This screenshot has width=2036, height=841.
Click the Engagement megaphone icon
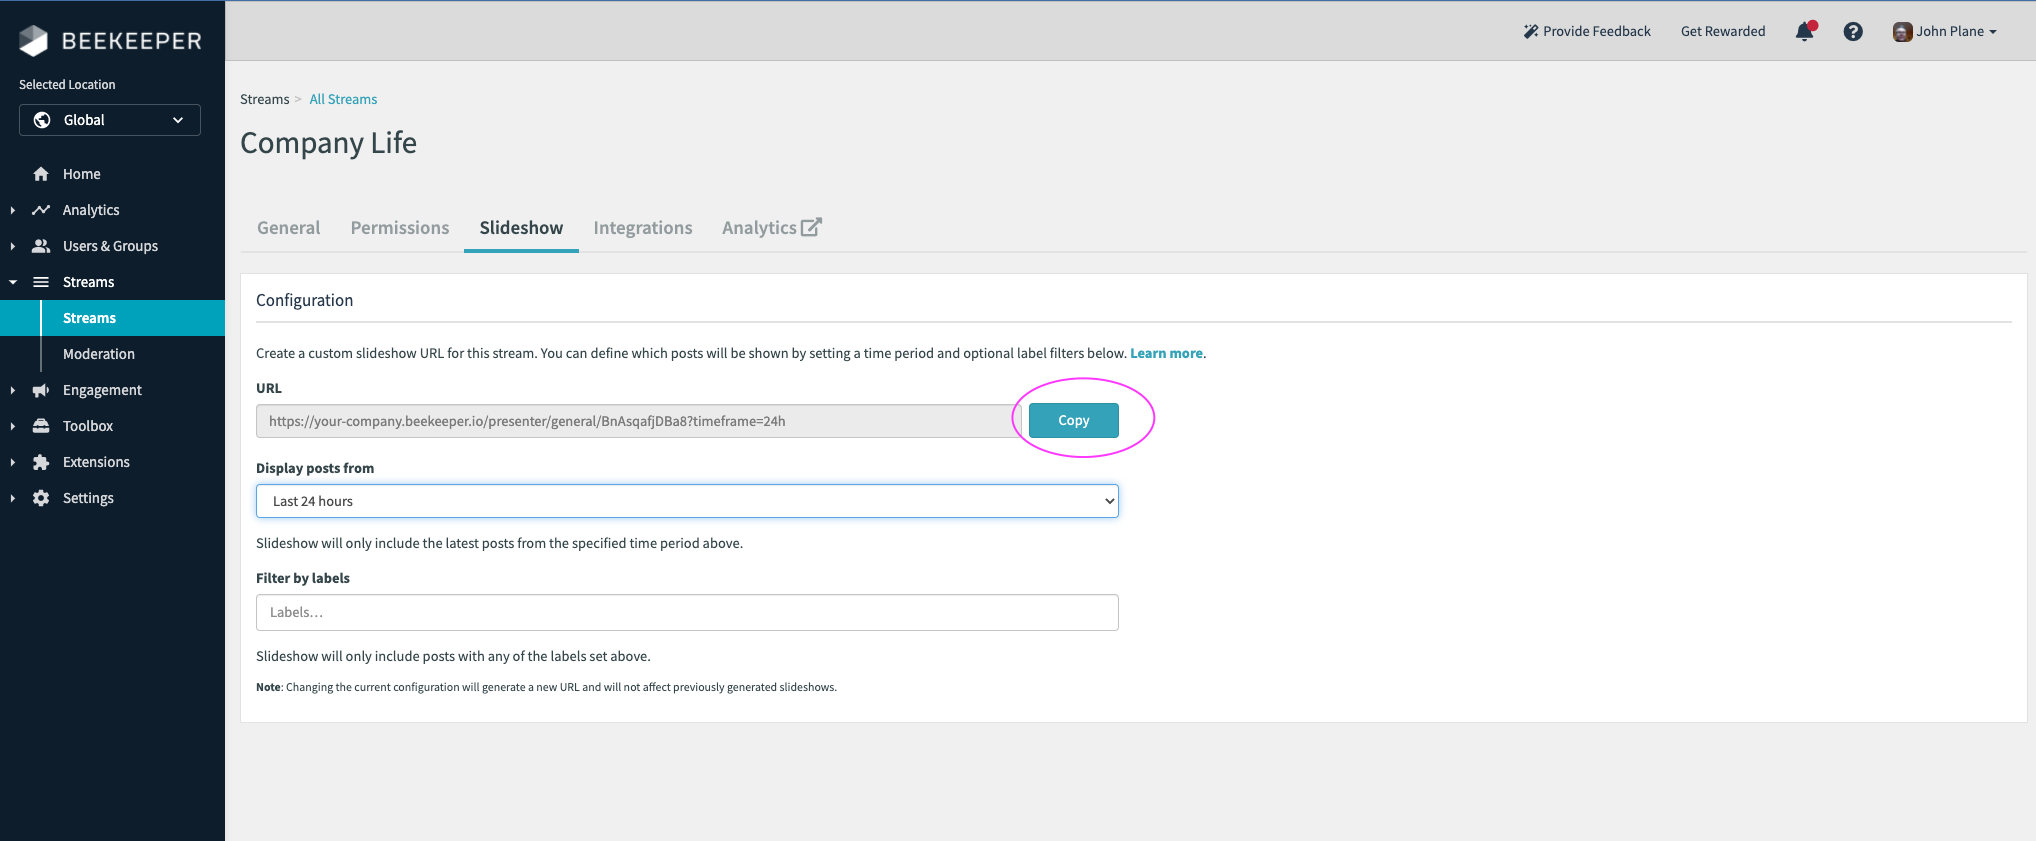pos(41,390)
